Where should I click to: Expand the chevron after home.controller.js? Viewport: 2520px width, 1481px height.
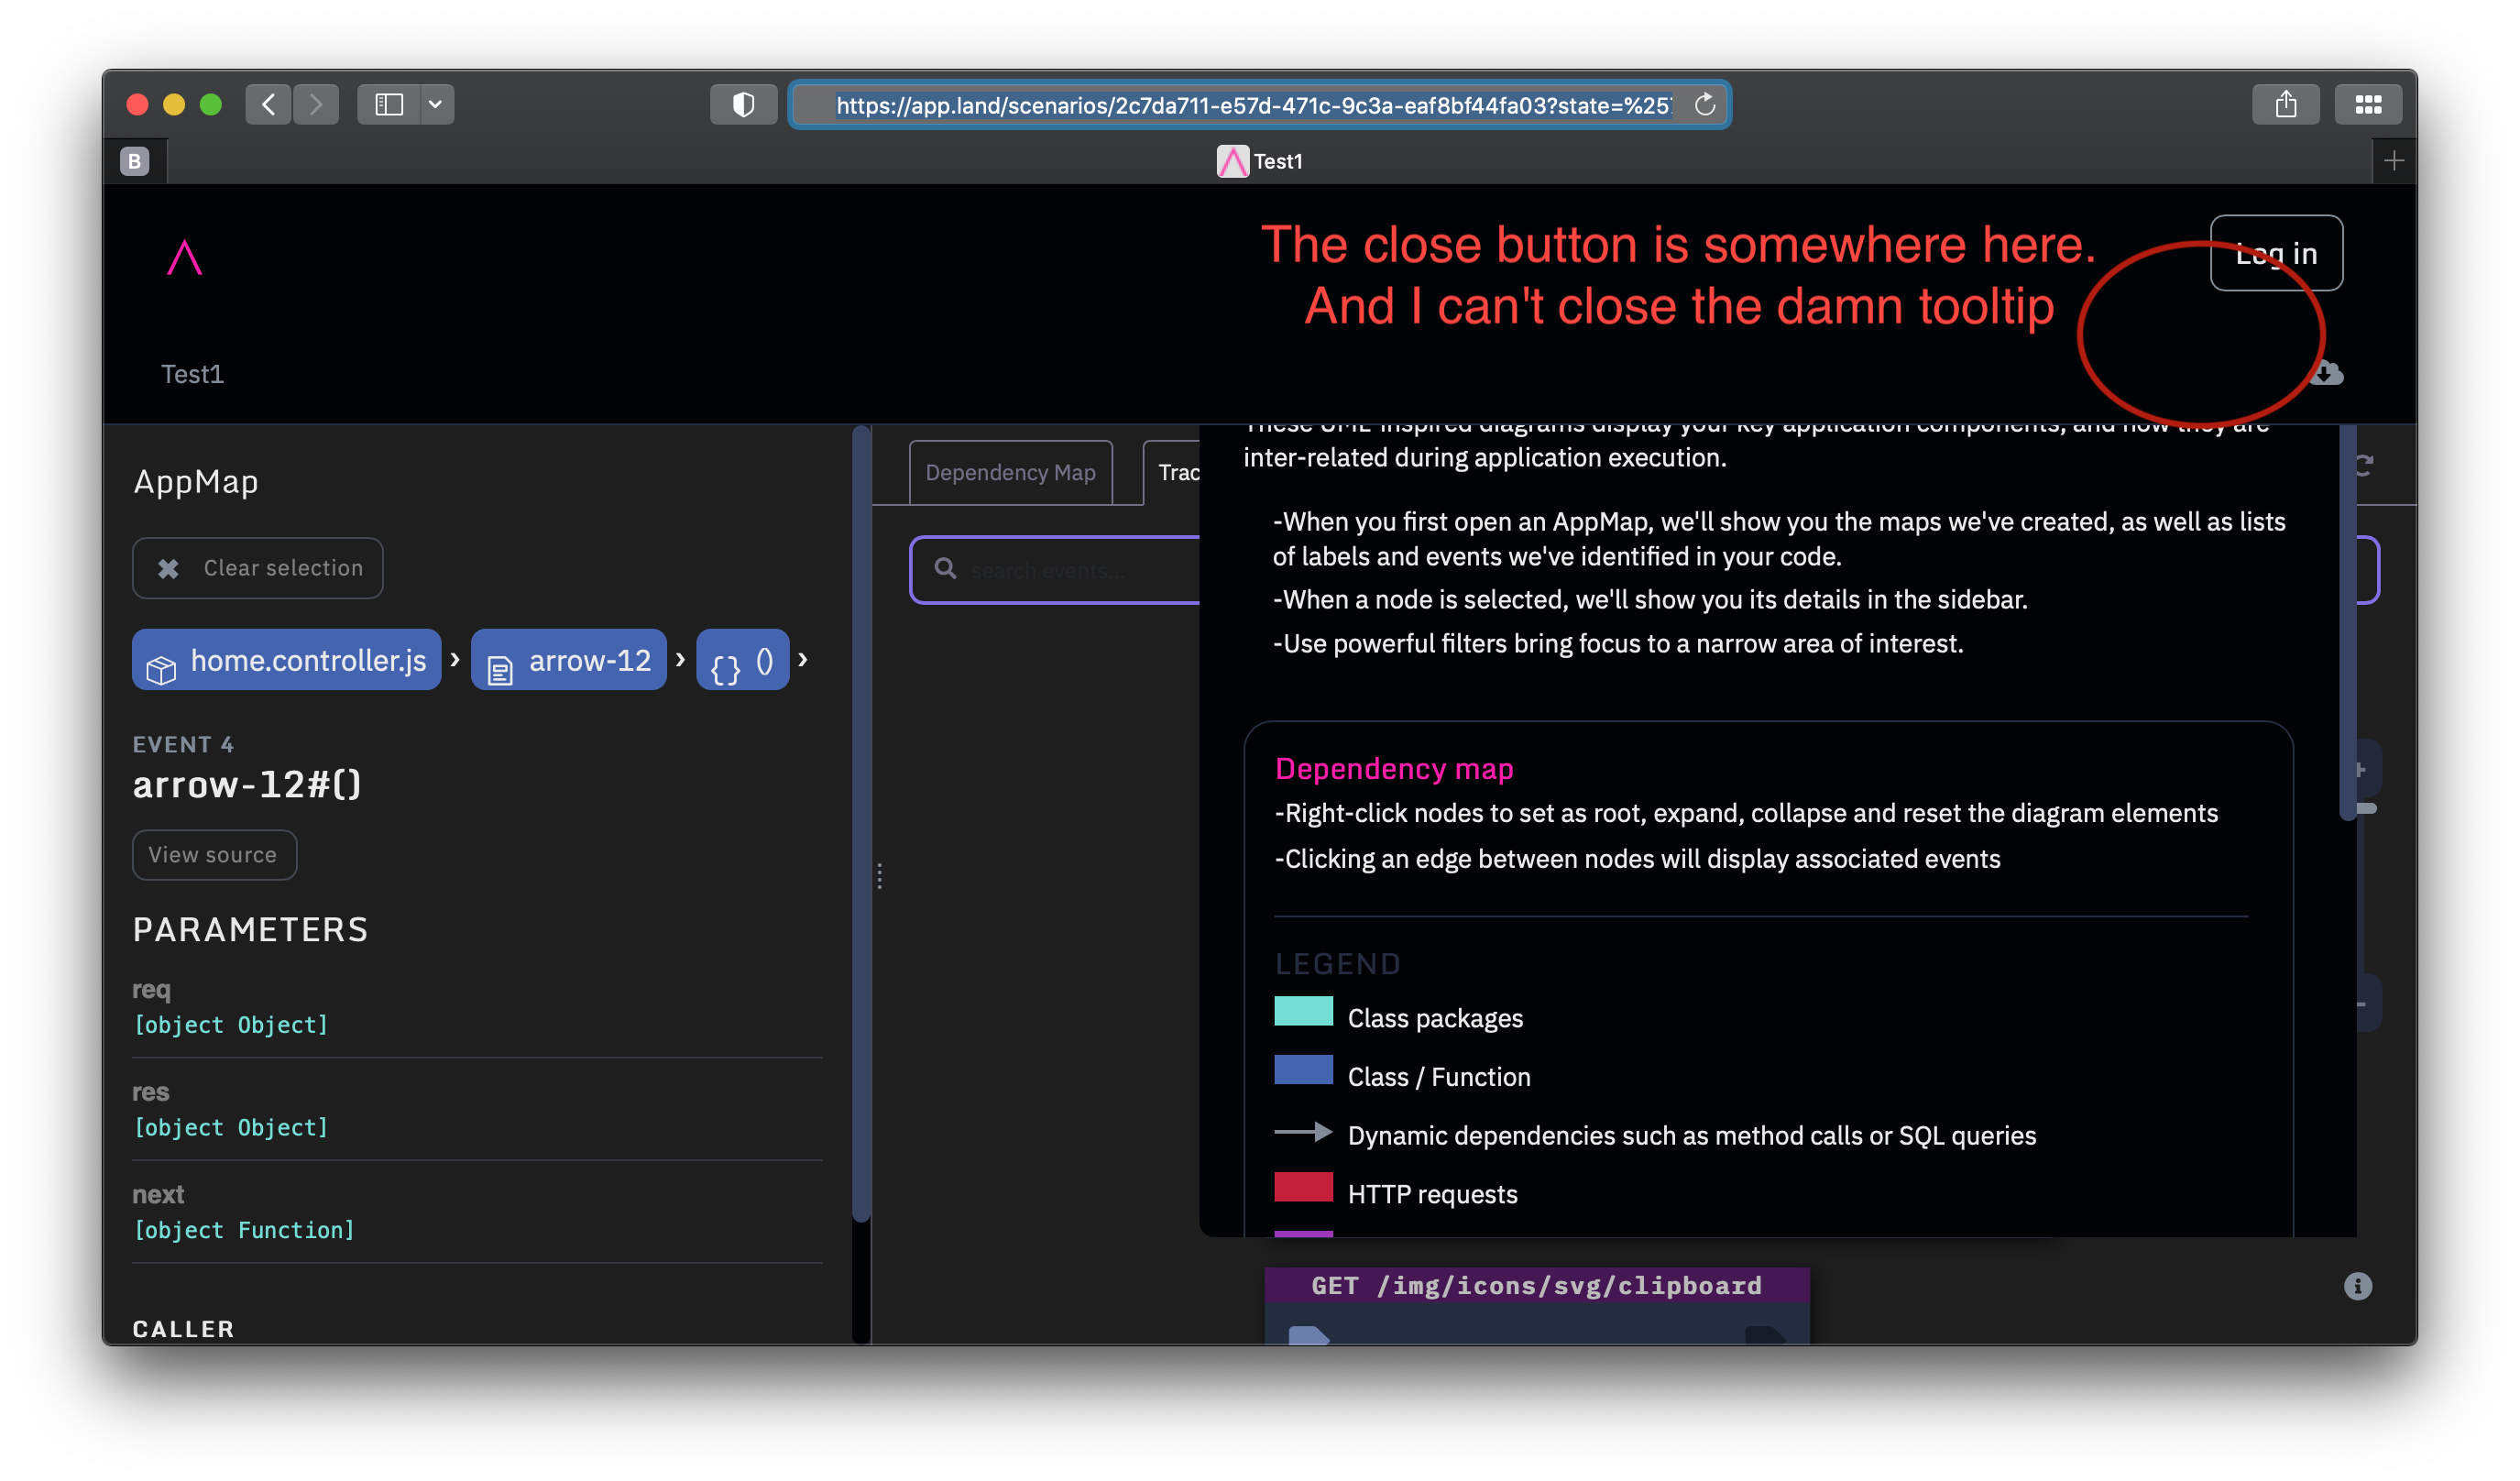455,660
